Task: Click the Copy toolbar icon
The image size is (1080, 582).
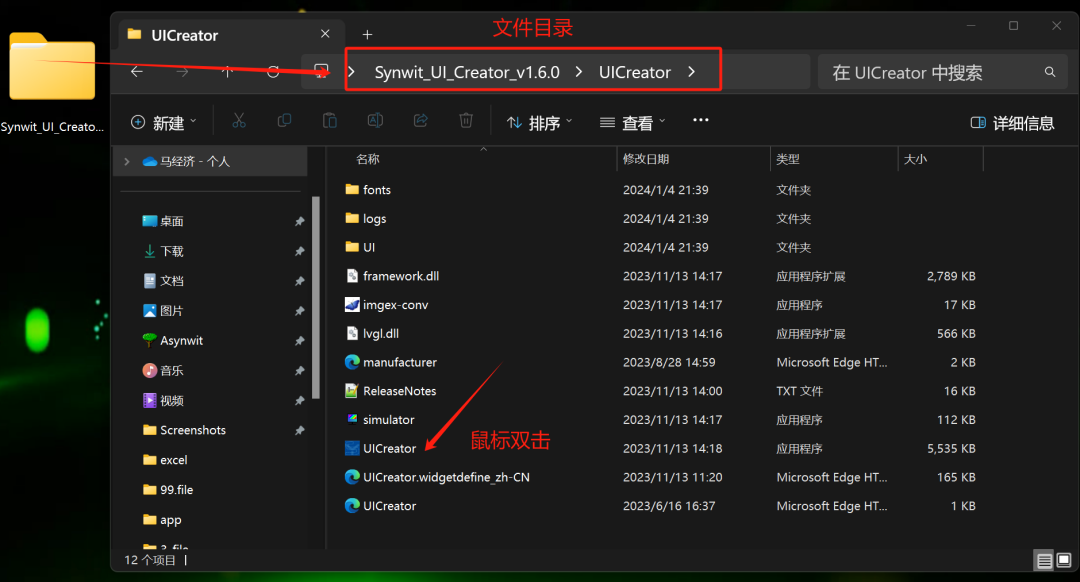Action: click(284, 121)
